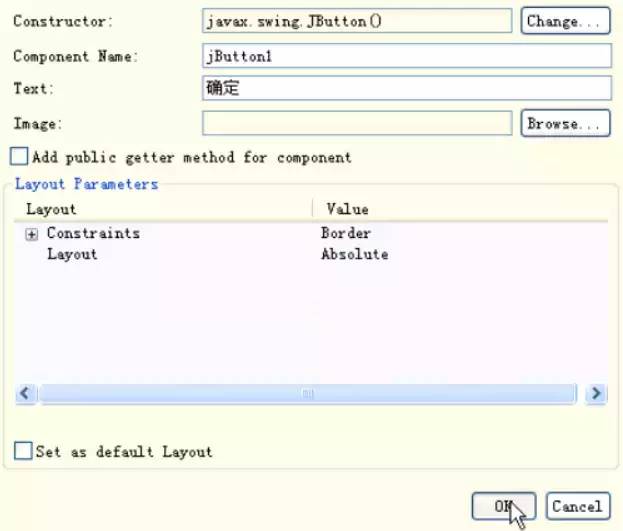Click the Browse... button for Image
Viewport: 623px width, 531px height.
click(x=565, y=124)
